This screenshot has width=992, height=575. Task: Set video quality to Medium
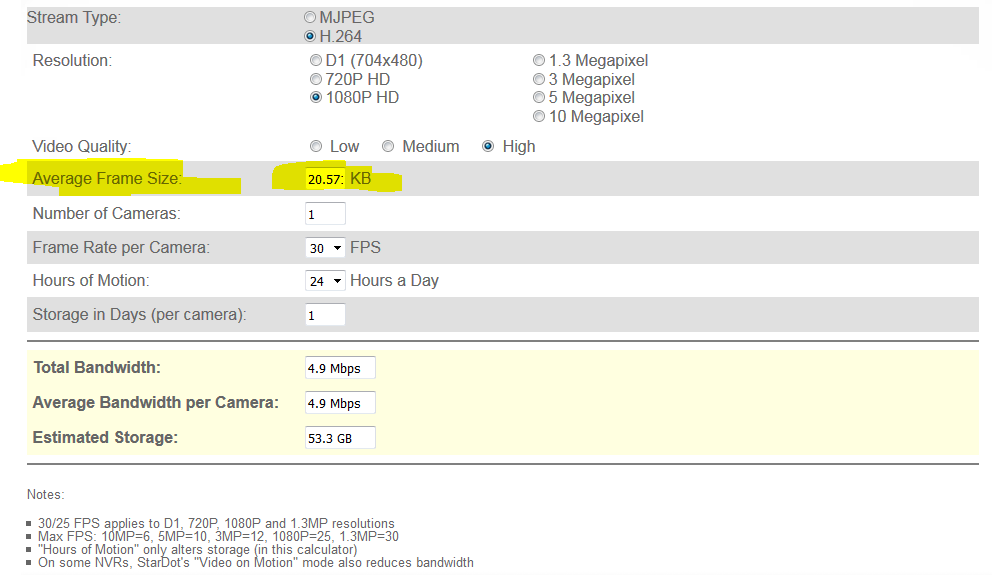pyautogui.click(x=389, y=146)
